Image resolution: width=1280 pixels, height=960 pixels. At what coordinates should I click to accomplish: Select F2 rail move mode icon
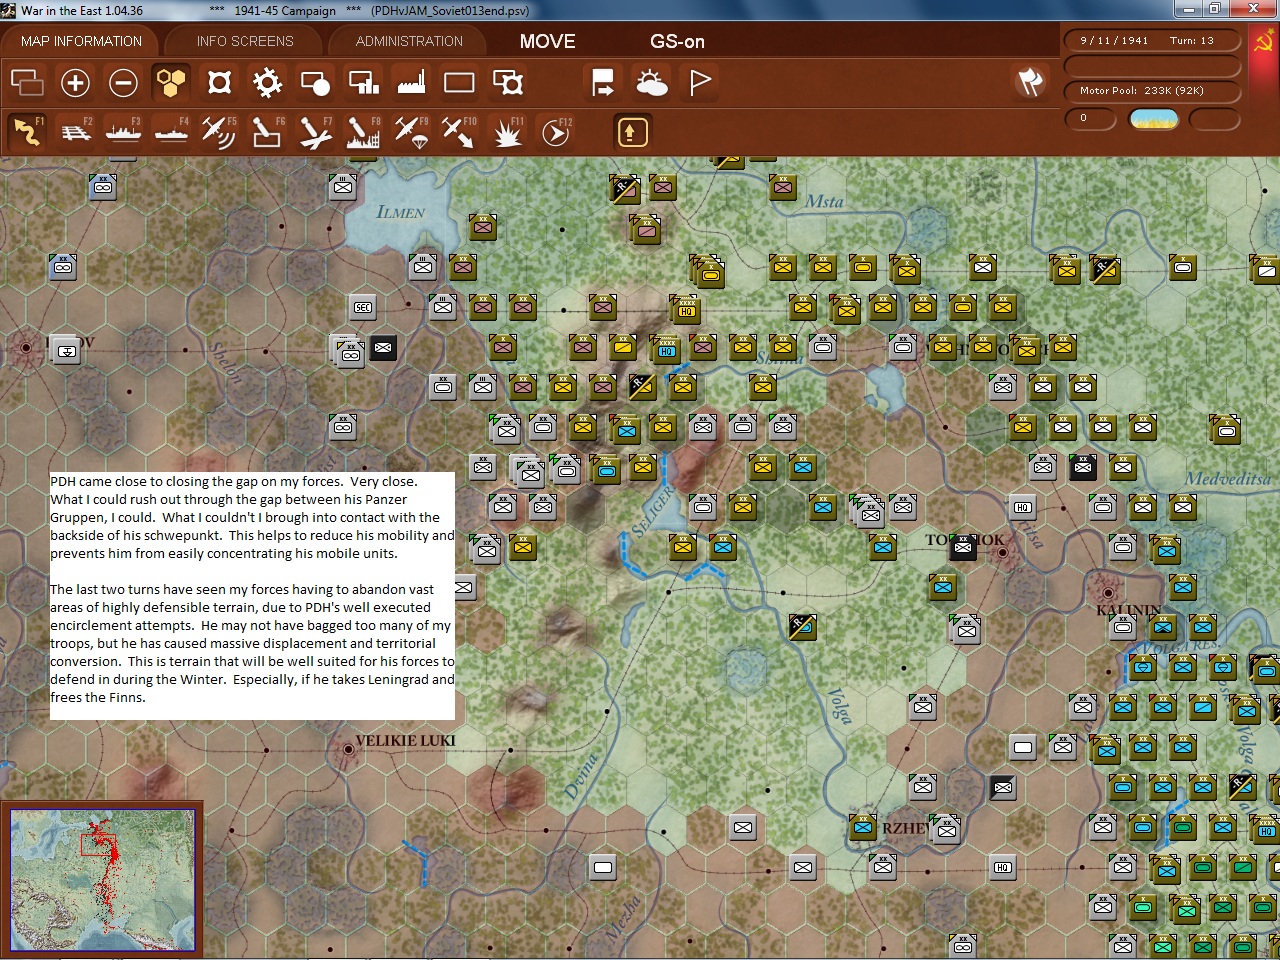point(75,131)
